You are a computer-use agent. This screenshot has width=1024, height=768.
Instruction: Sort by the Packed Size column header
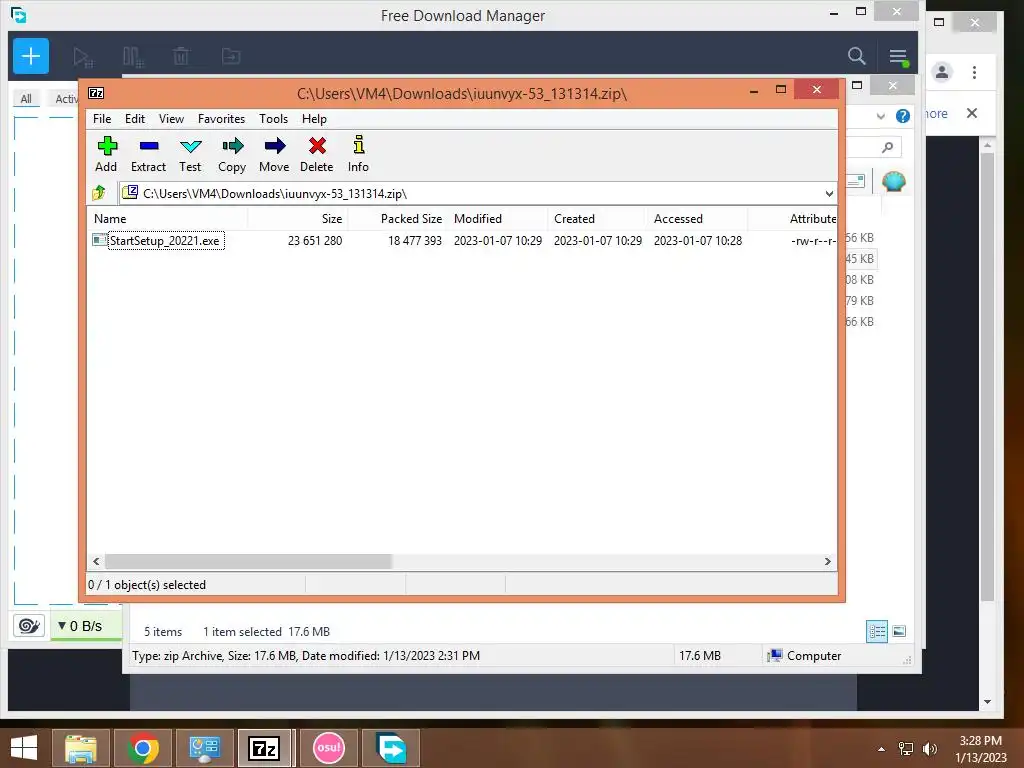click(x=398, y=219)
